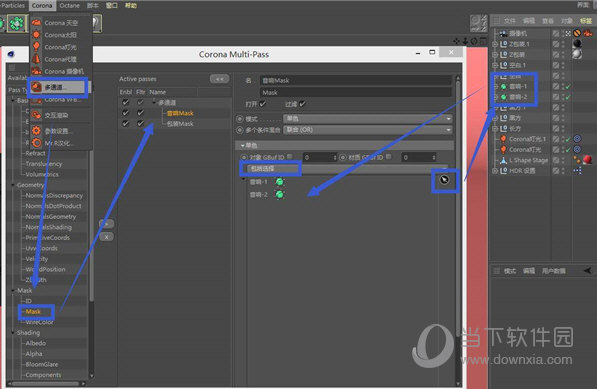Screen dimensions: 597x389
Task: Click the object GBuf ID number field
Action: point(320,157)
